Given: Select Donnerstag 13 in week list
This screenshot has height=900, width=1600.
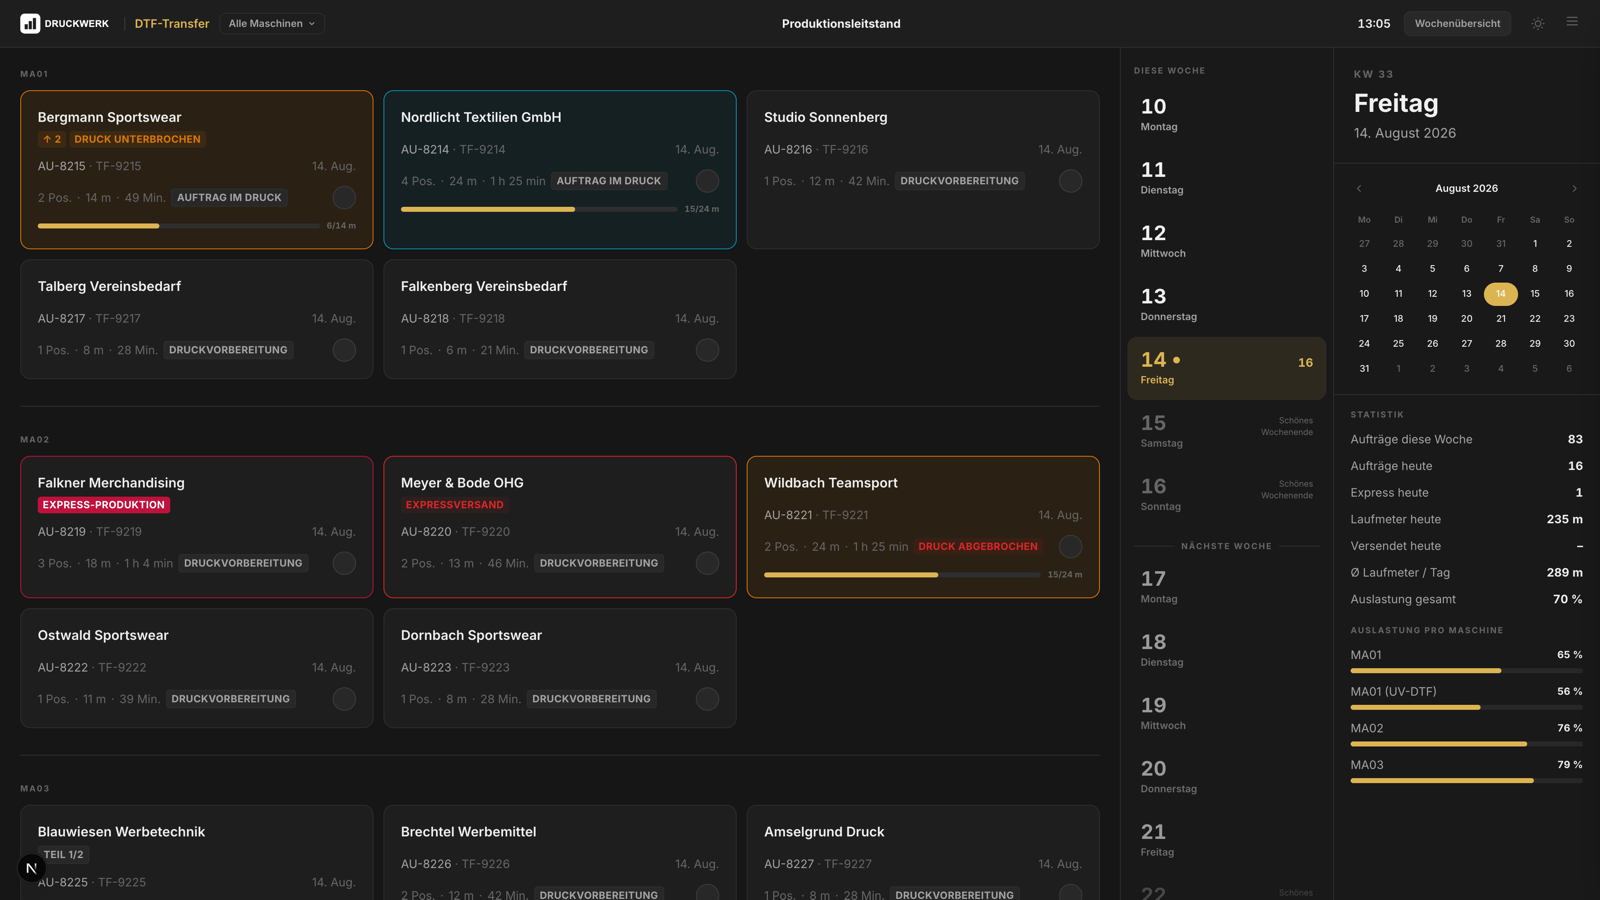Looking at the screenshot, I should tap(1226, 305).
